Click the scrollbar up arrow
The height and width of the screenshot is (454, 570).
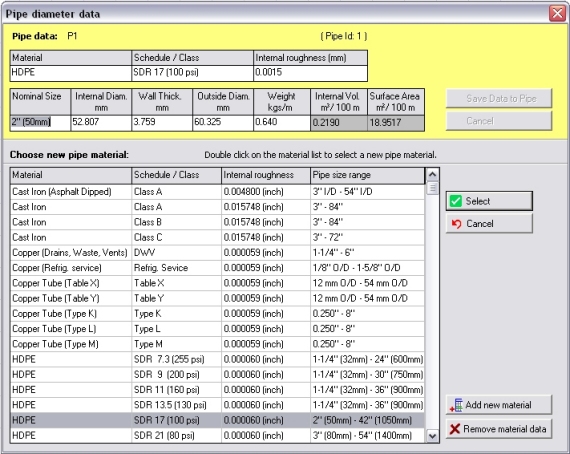(432, 175)
